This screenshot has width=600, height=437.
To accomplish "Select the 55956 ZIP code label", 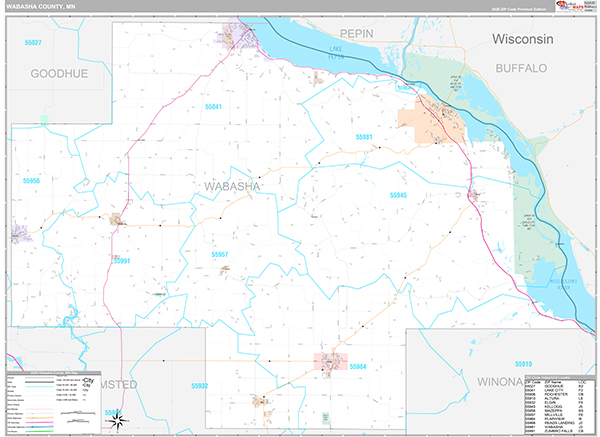I will coord(31,181).
